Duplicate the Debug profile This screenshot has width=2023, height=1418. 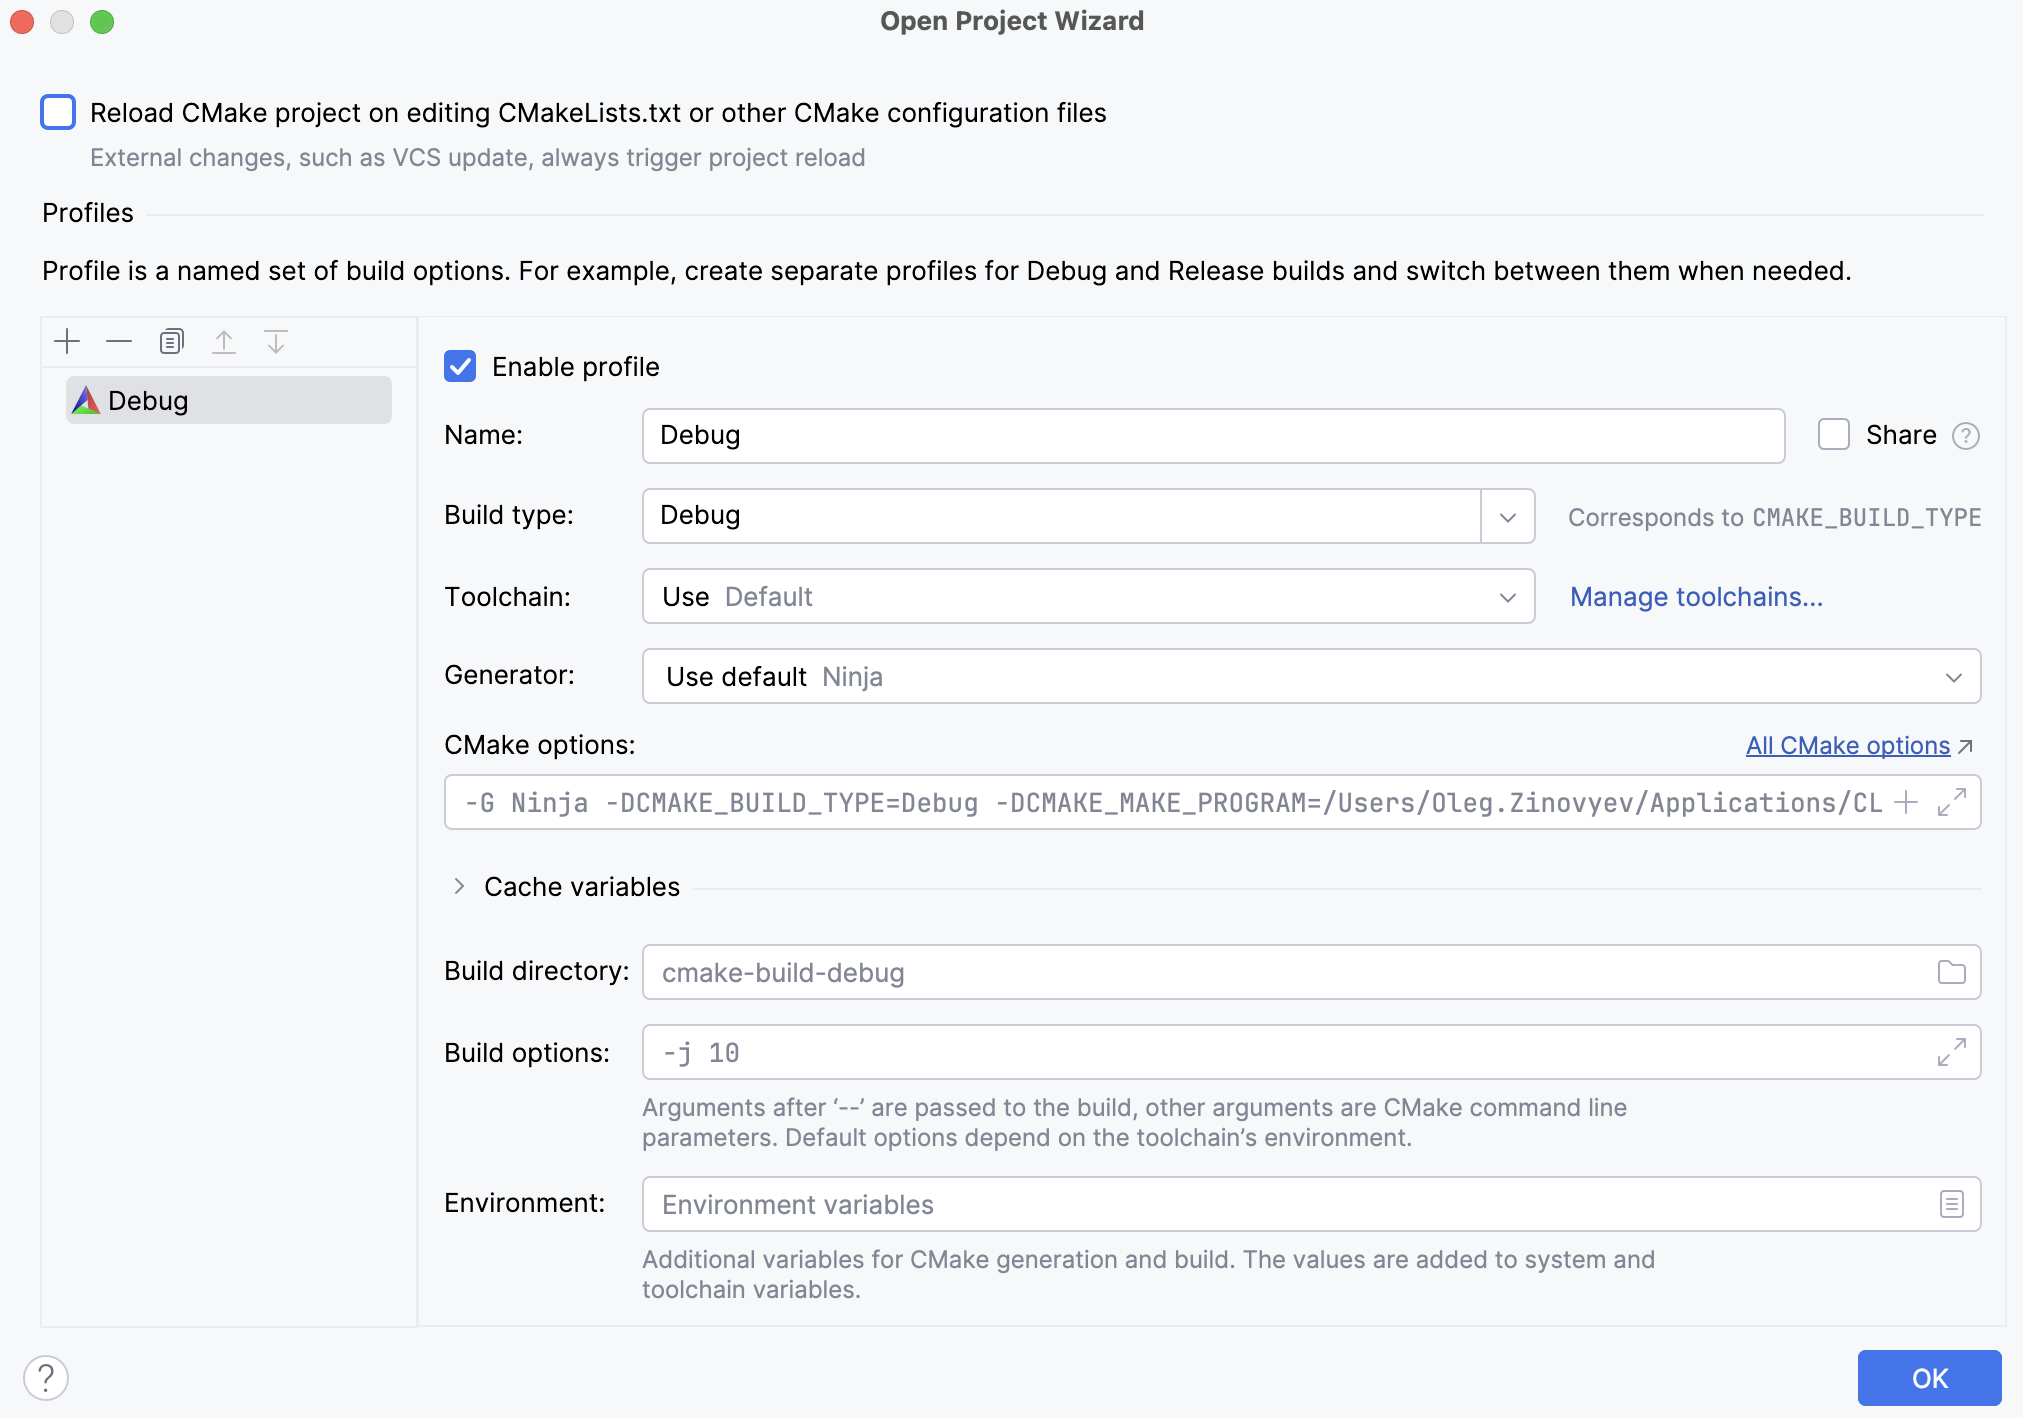(171, 341)
